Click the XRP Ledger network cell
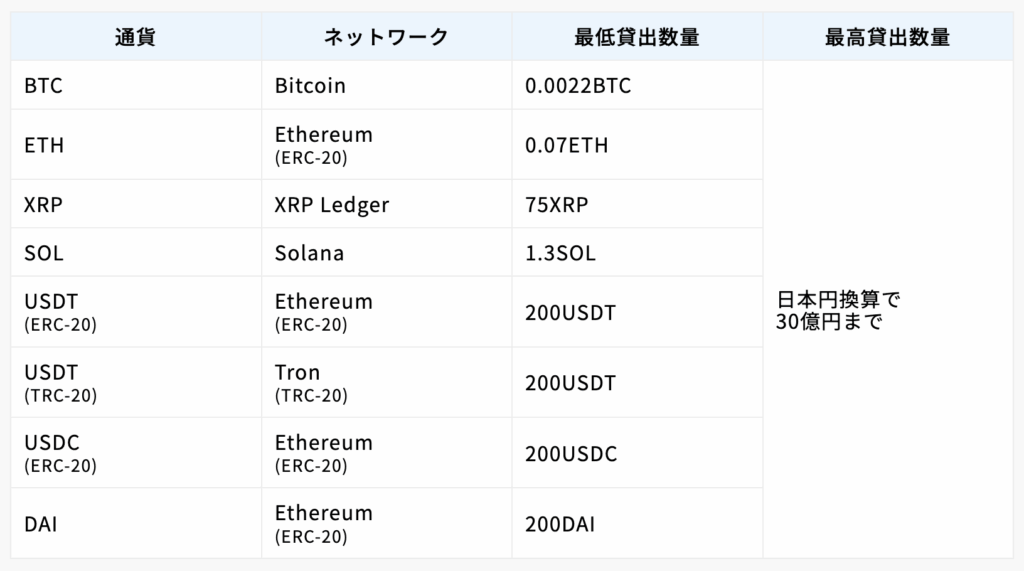The width and height of the screenshot is (1024, 571). click(x=332, y=205)
